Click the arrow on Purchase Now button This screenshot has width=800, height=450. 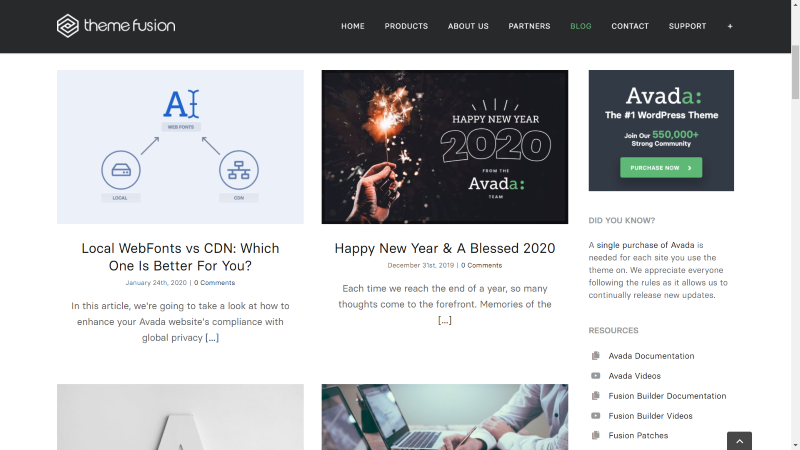(690, 168)
